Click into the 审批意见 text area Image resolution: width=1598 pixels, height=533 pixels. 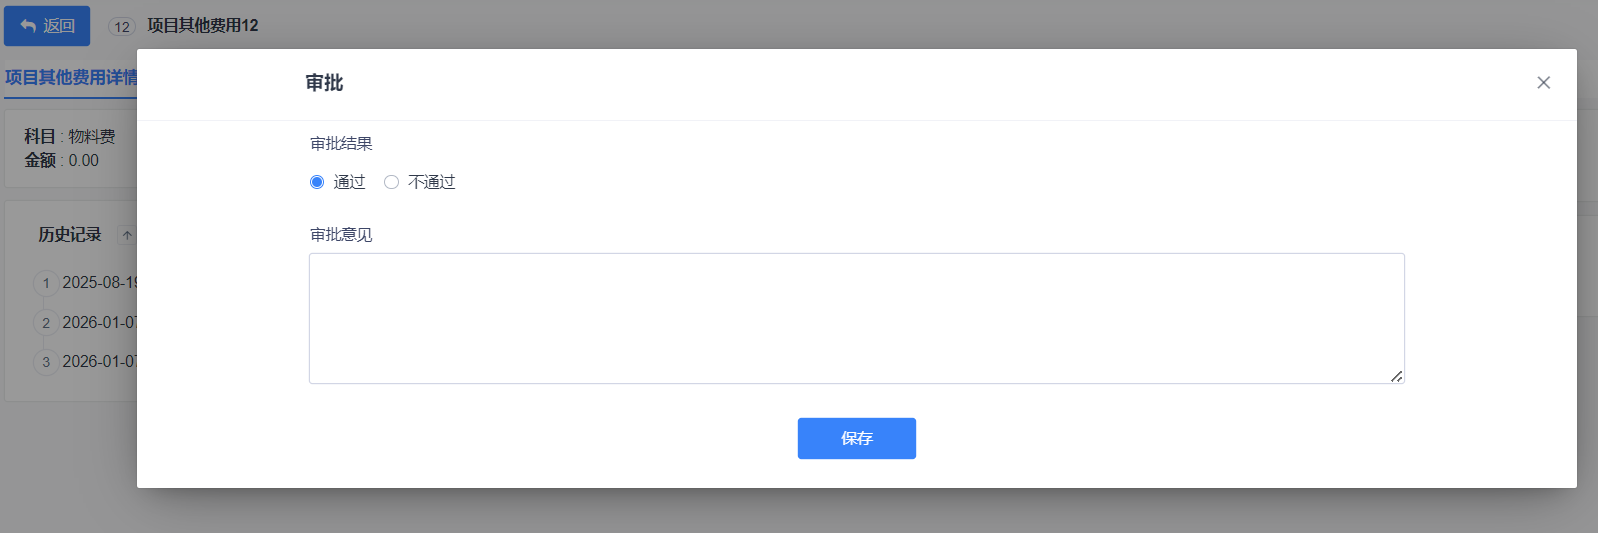pyautogui.click(x=856, y=318)
